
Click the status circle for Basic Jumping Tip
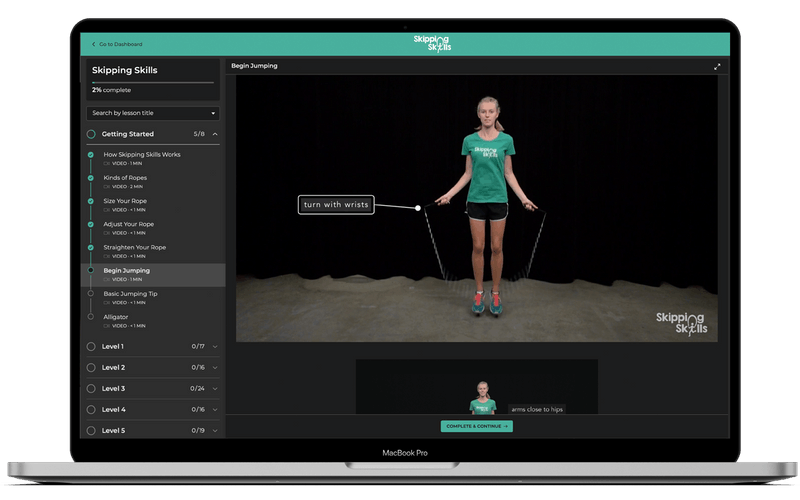(x=90, y=293)
